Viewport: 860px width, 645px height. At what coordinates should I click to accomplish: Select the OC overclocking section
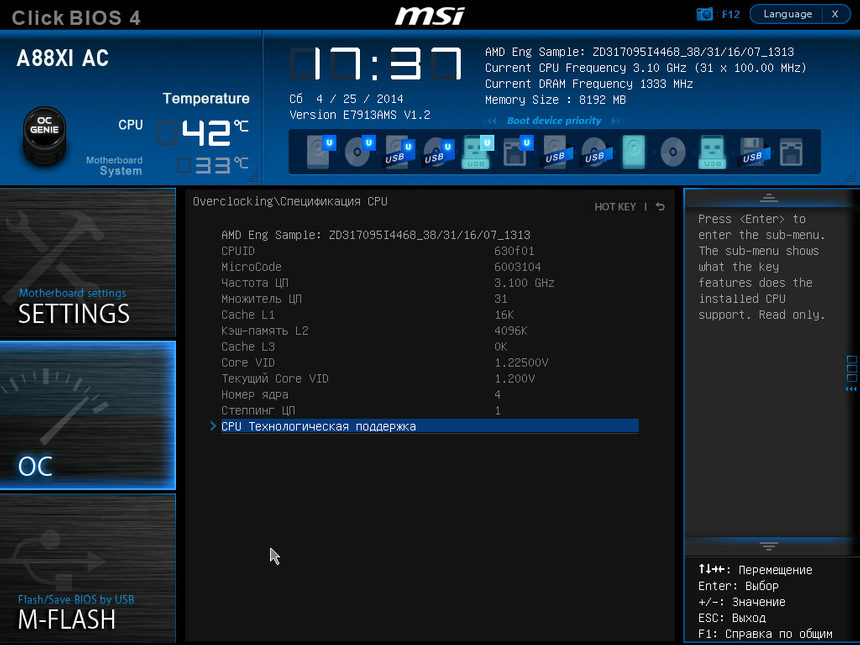pos(88,415)
